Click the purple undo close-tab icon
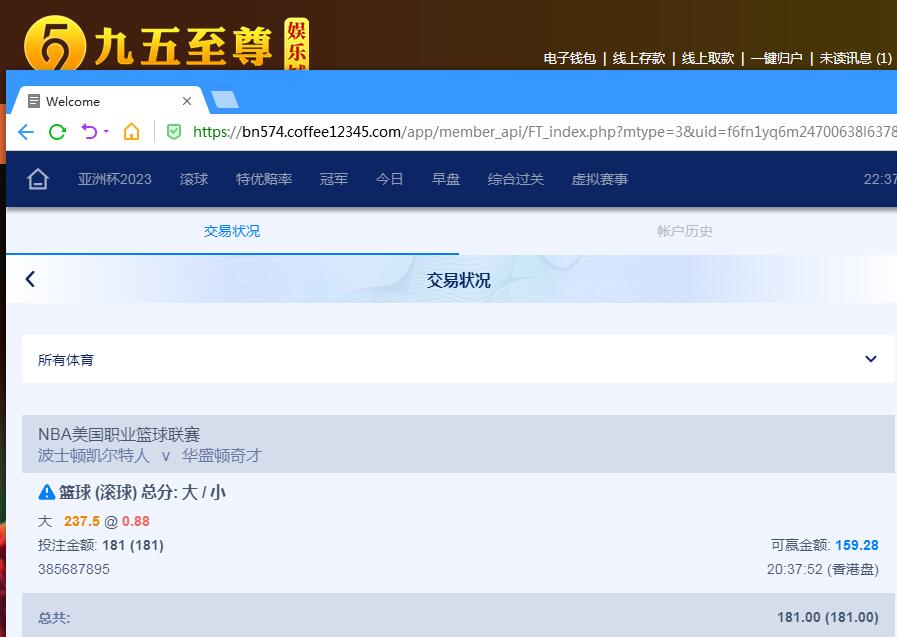This screenshot has width=897, height=637. (x=89, y=132)
